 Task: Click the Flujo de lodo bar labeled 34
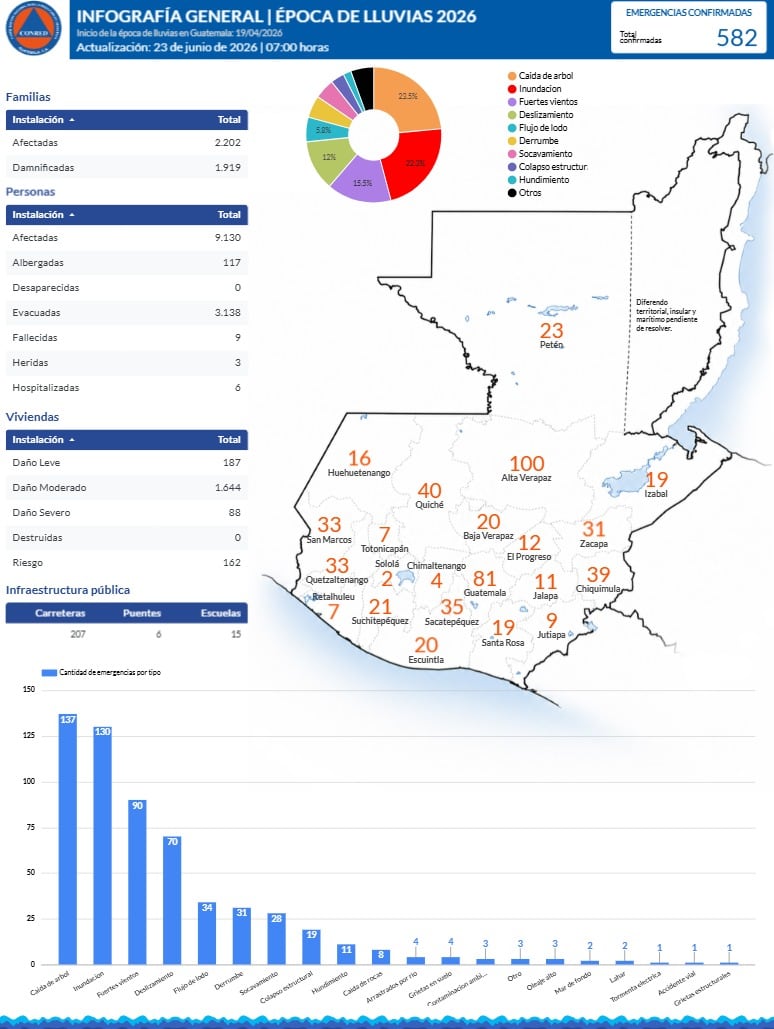pos(207,933)
